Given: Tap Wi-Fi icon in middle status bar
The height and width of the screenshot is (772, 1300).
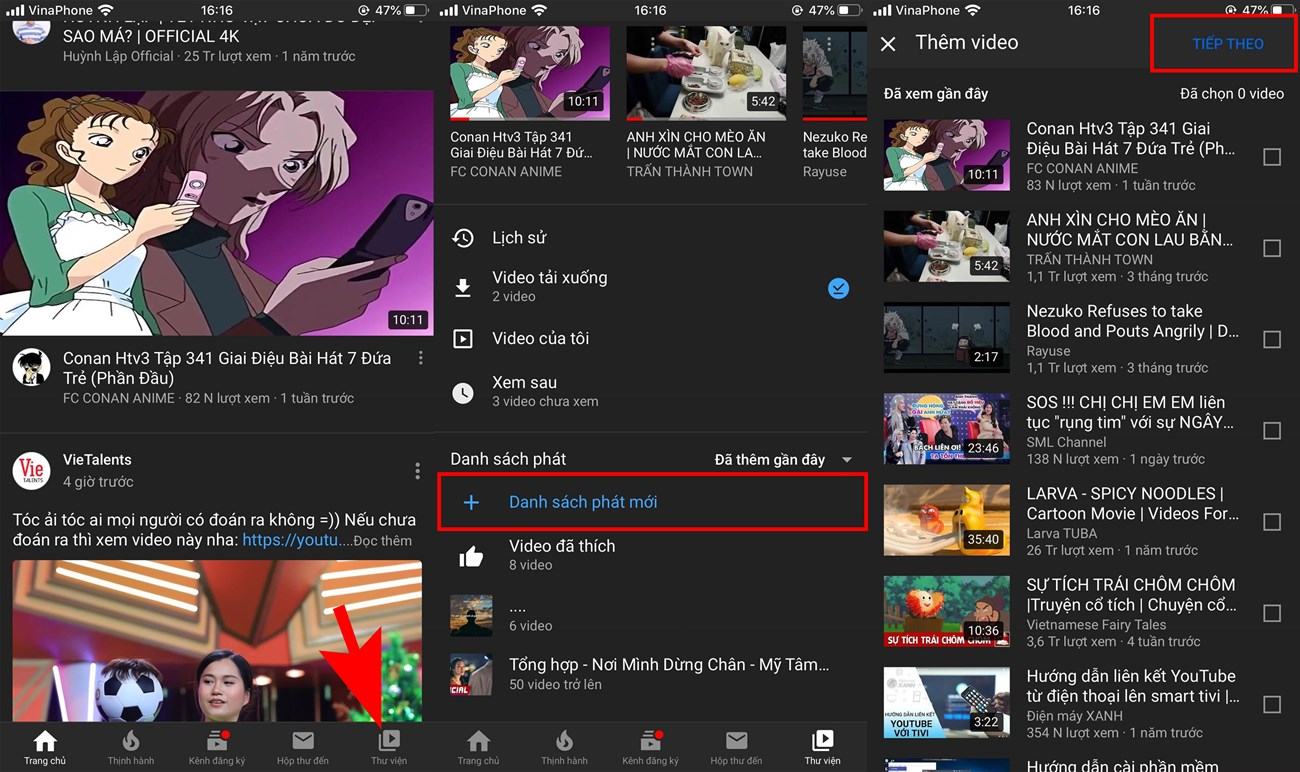Looking at the screenshot, I should 539,10.
